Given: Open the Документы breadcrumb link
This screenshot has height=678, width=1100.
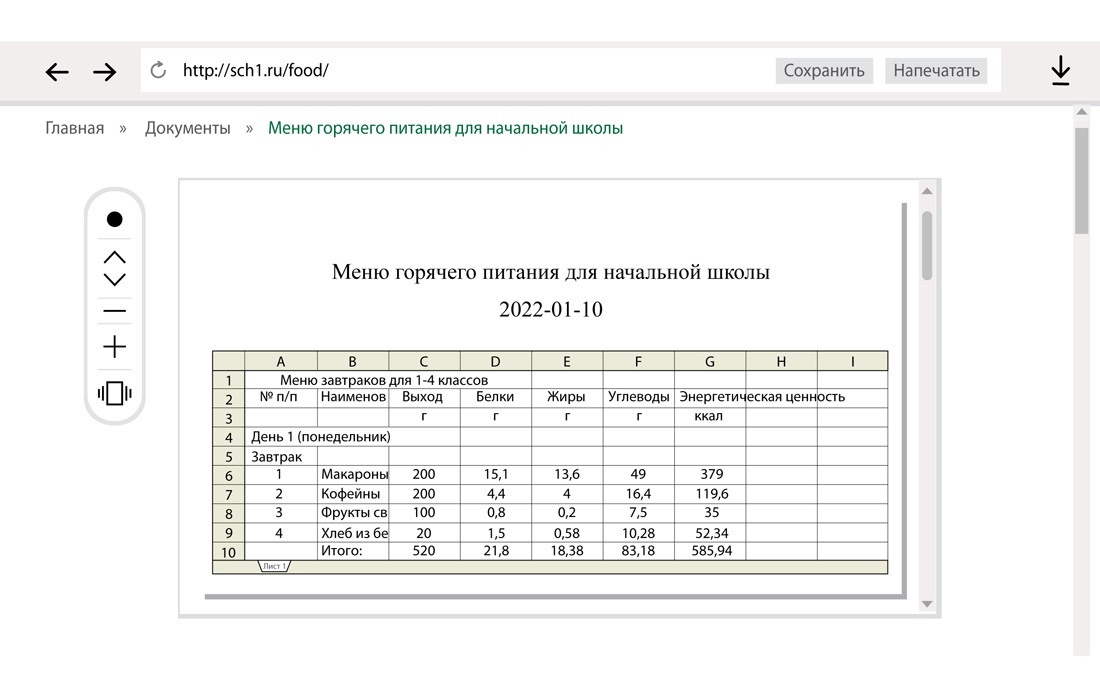Looking at the screenshot, I should [187, 128].
